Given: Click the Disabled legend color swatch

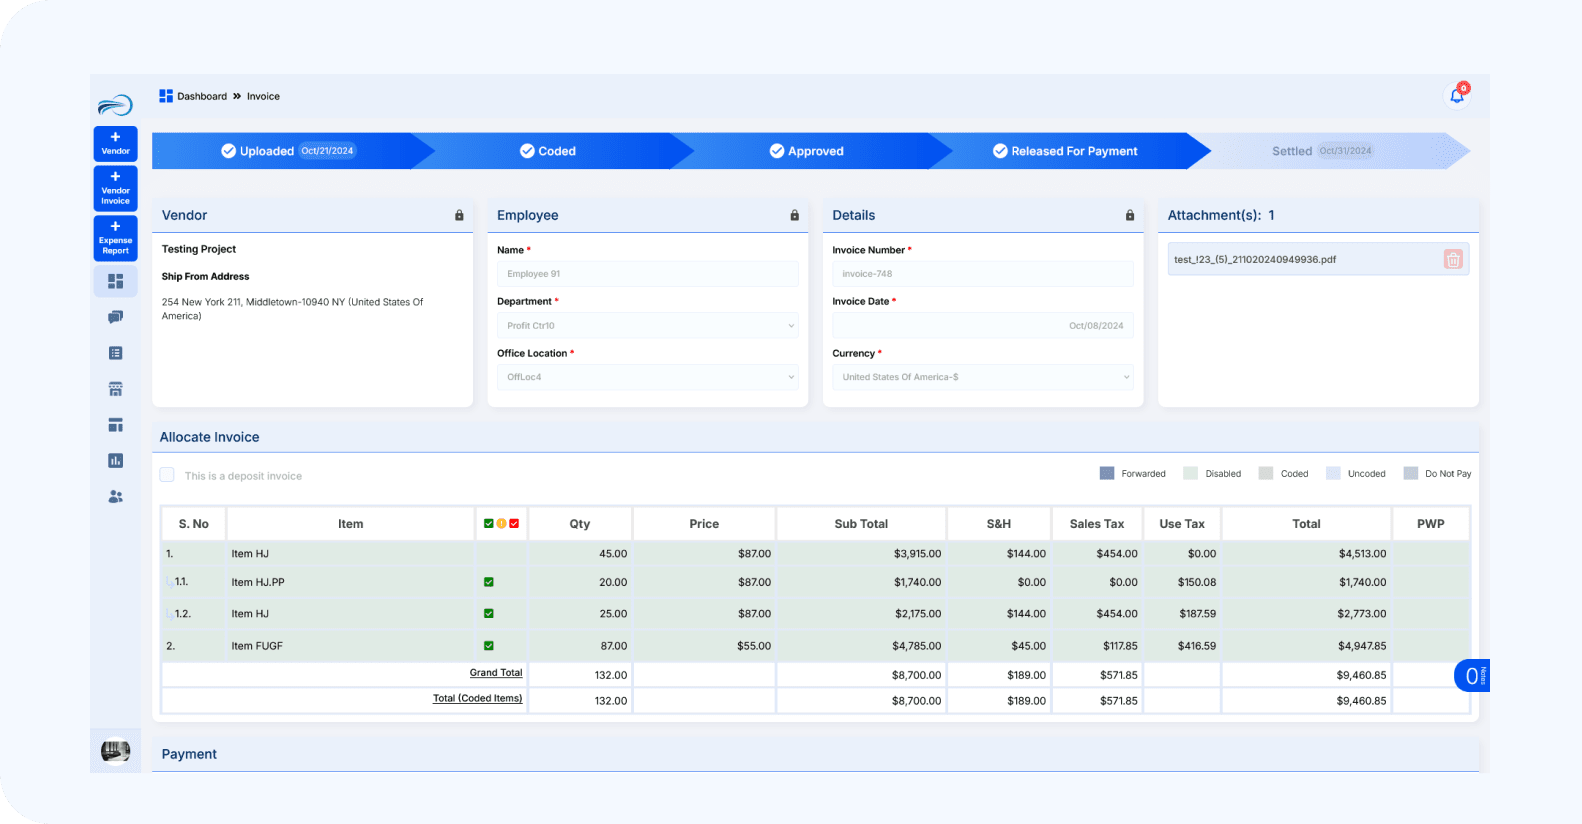Looking at the screenshot, I should click(1190, 473).
